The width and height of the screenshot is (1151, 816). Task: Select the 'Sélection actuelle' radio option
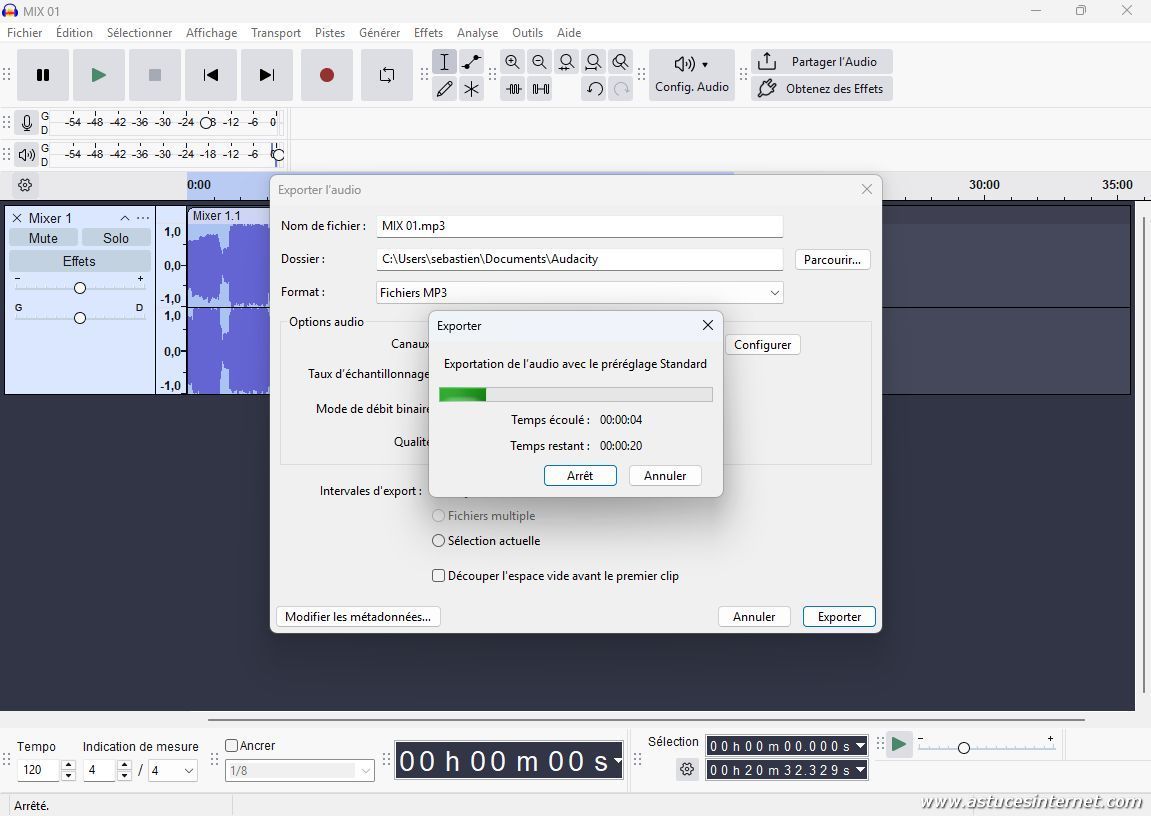pos(438,541)
